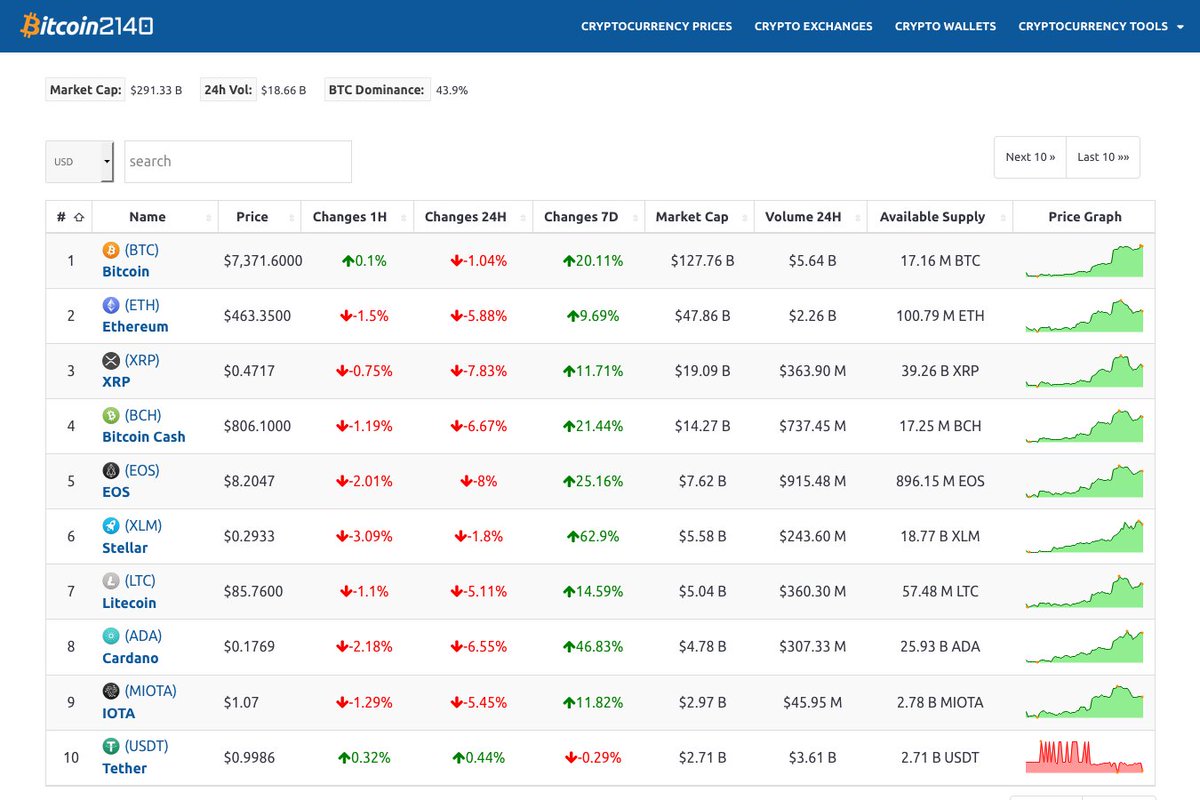Go to the Next 10 page

[x=1030, y=157]
